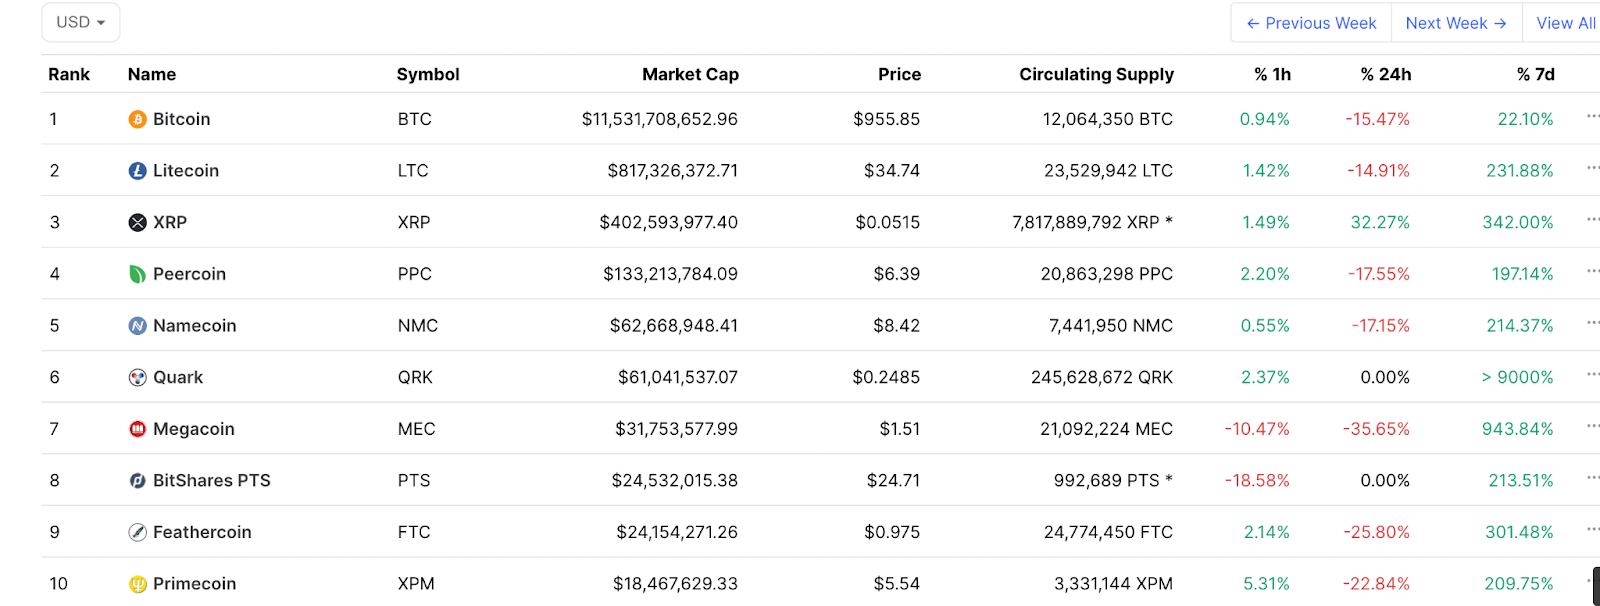The height and width of the screenshot is (606, 1600).
Task: Click the XRP logo icon
Action: pyautogui.click(x=138, y=223)
